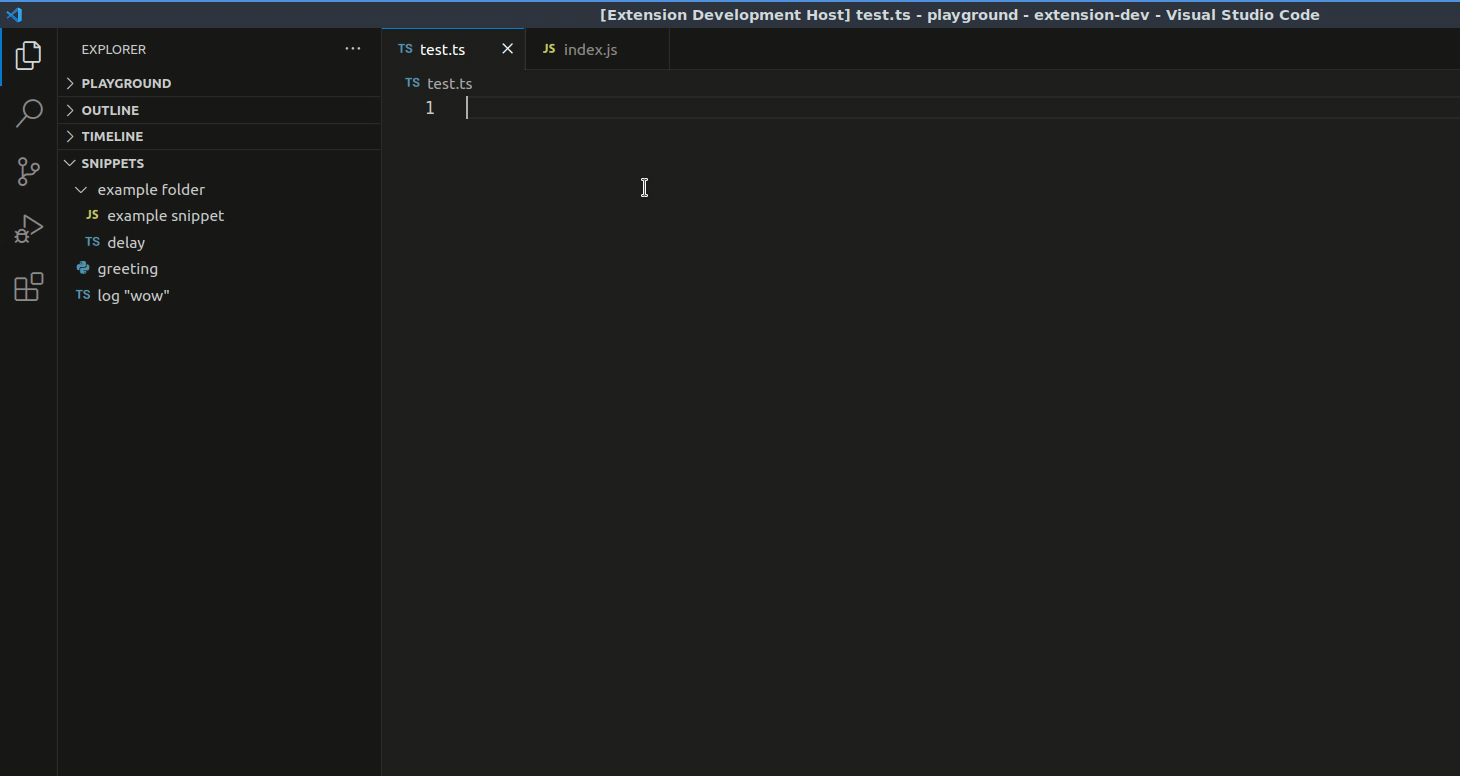The image size is (1460, 776).
Task: Open the example snippet item
Action: click(x=165, y=215)
